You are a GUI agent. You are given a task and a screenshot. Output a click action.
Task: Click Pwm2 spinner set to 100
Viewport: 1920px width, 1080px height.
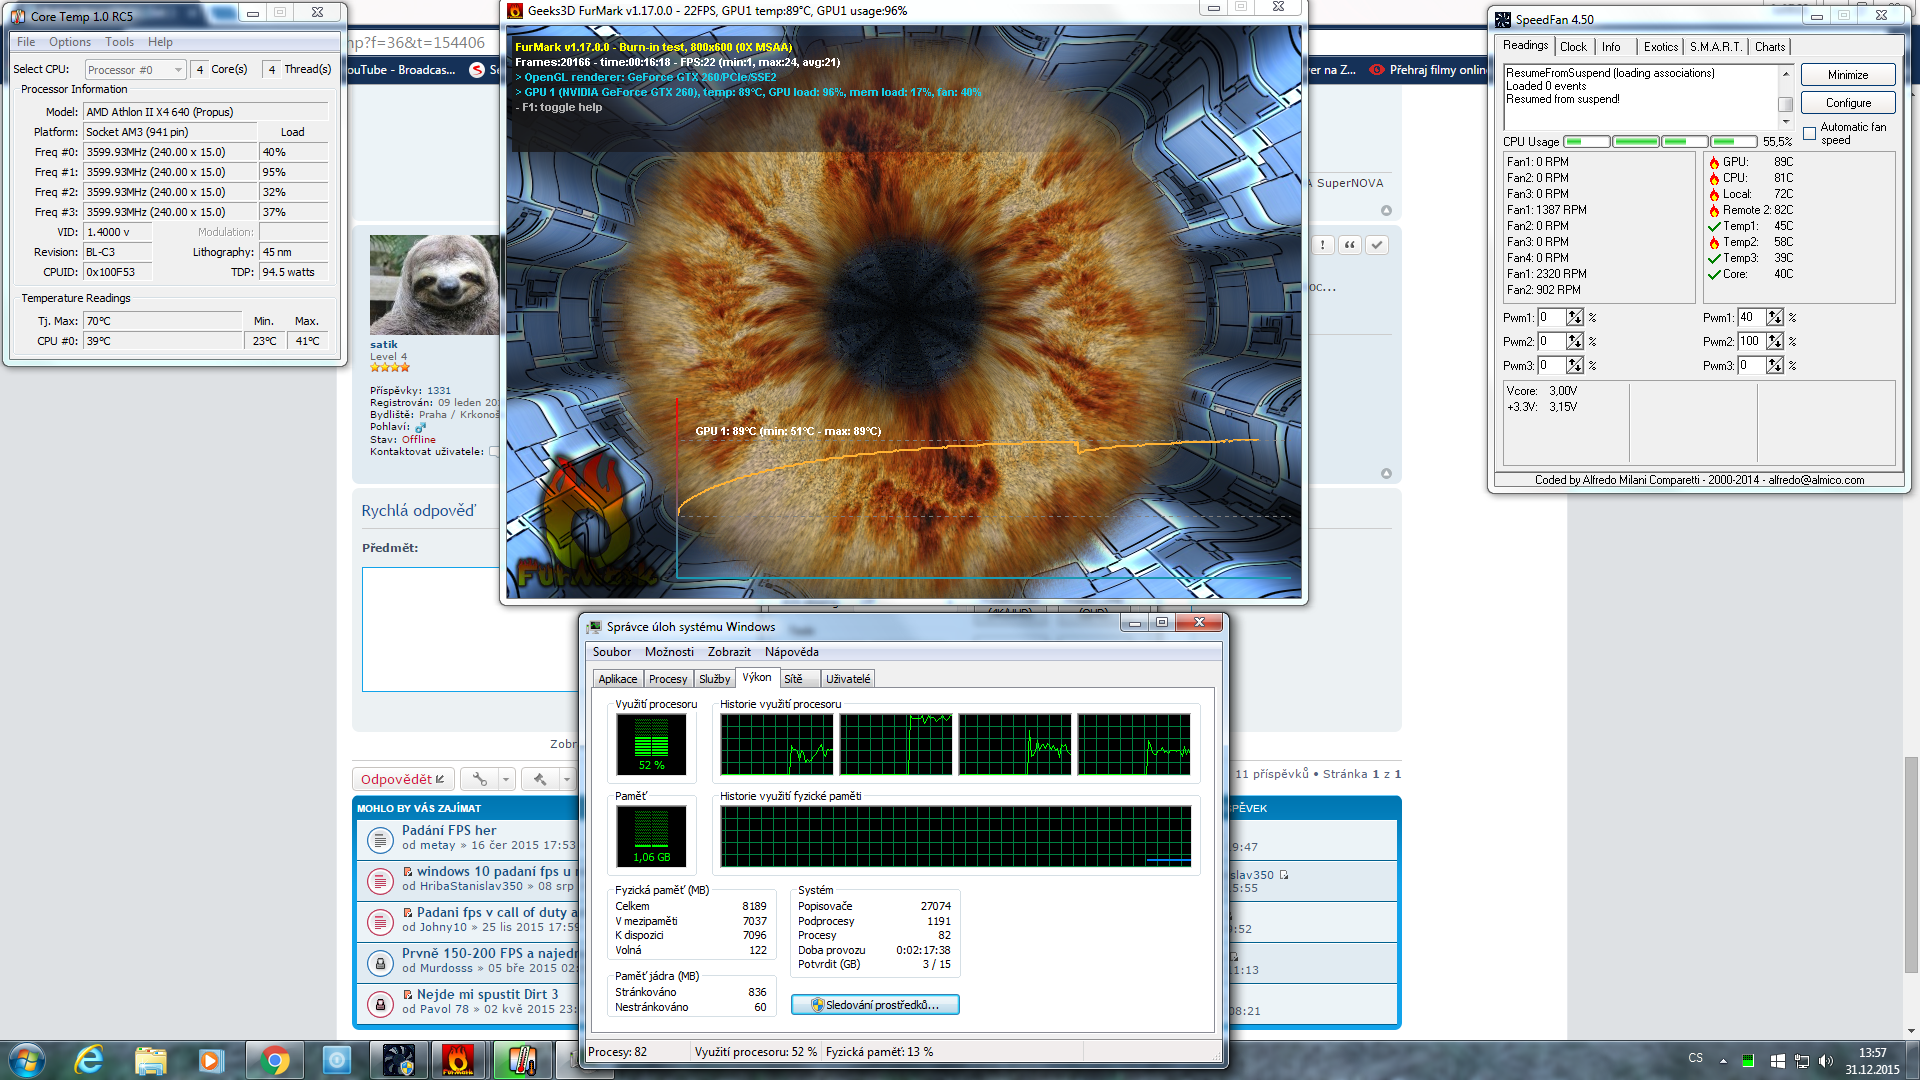coord(1774,341)
